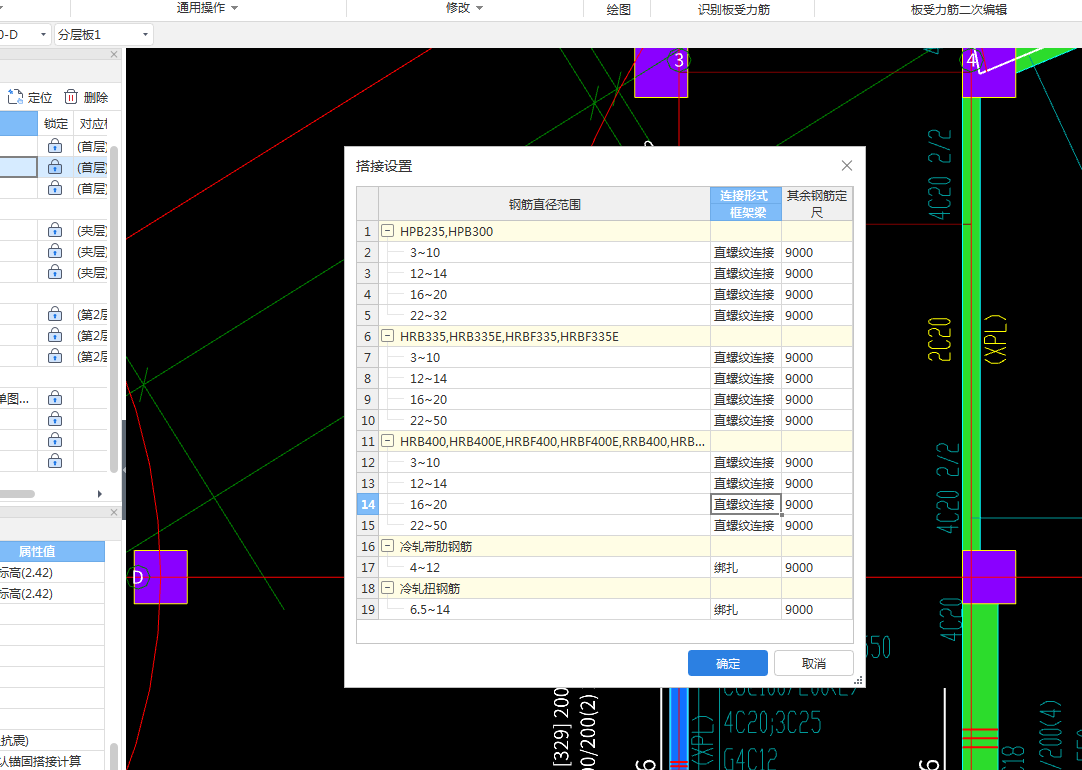This screenshot has height=770, width=1082.
Task: Open the 通用操作 dropdown menu
Action: pos(207,9)
